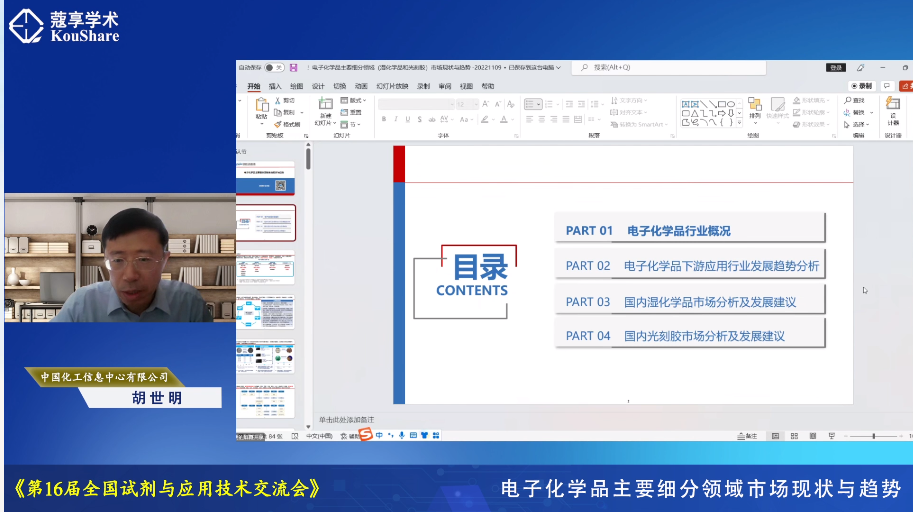The width and height of the screenshot is (913, 512).
Task: Click the Record button at top right
Action: (861, 86)
